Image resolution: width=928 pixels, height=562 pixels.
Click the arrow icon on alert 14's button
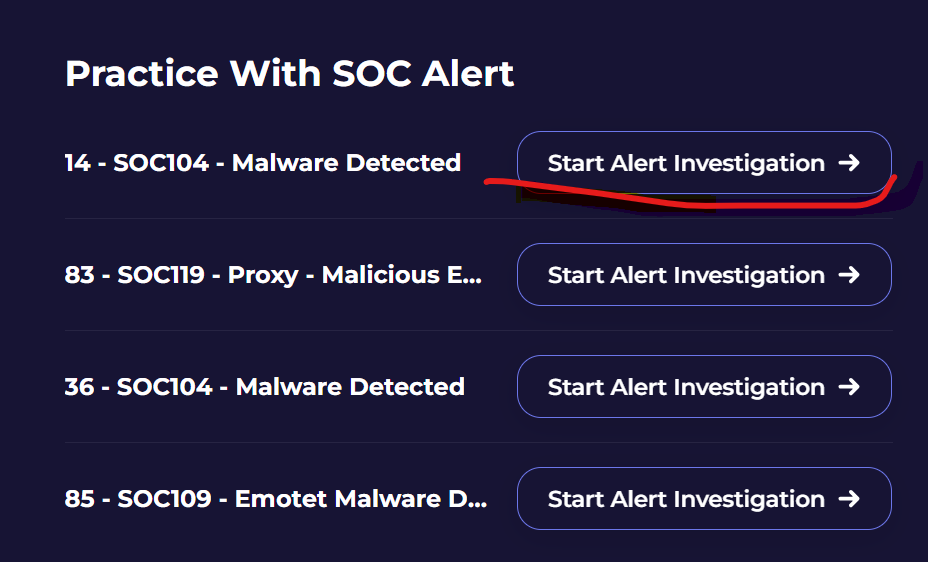click(849, 163)
